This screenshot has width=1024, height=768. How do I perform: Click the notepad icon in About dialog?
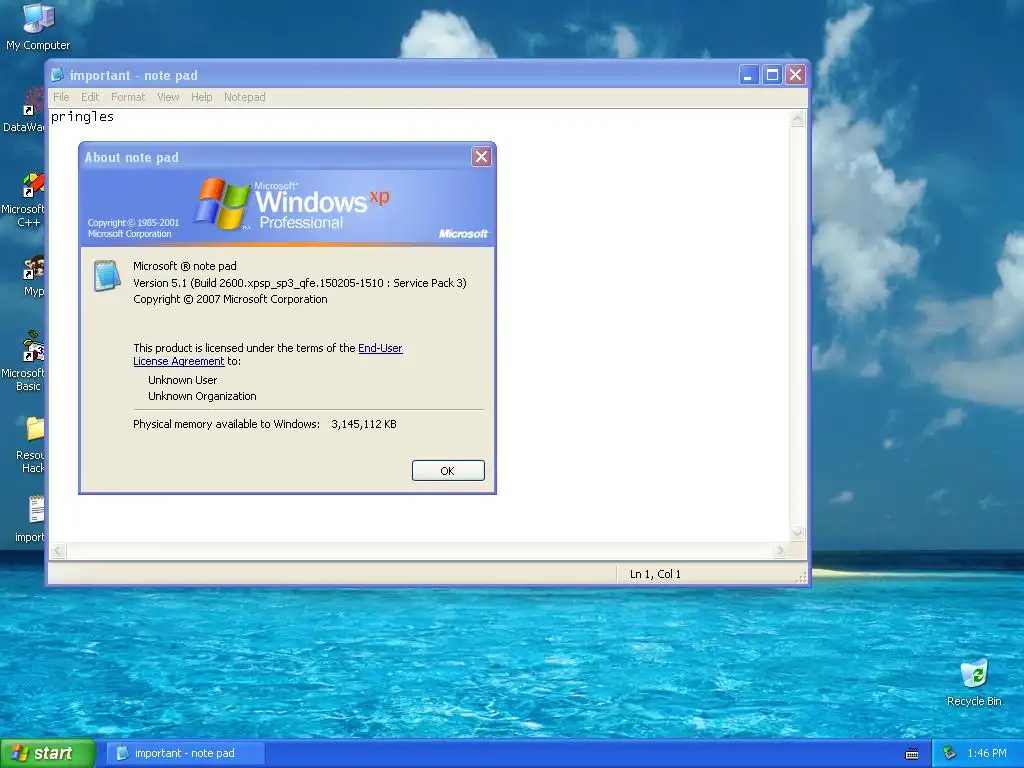(x=107, y=275)
